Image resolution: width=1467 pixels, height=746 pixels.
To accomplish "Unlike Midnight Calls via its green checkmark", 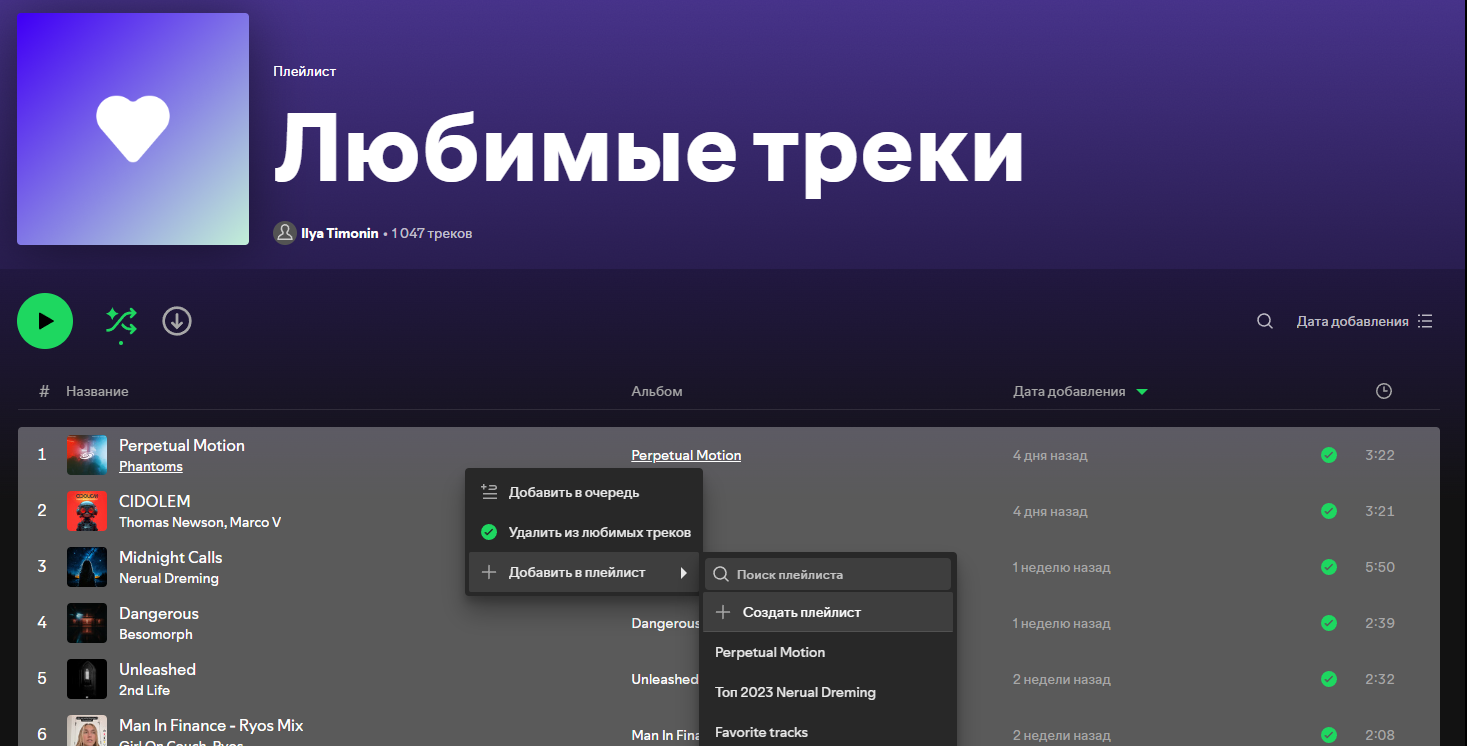I will tap(1329, 567).
